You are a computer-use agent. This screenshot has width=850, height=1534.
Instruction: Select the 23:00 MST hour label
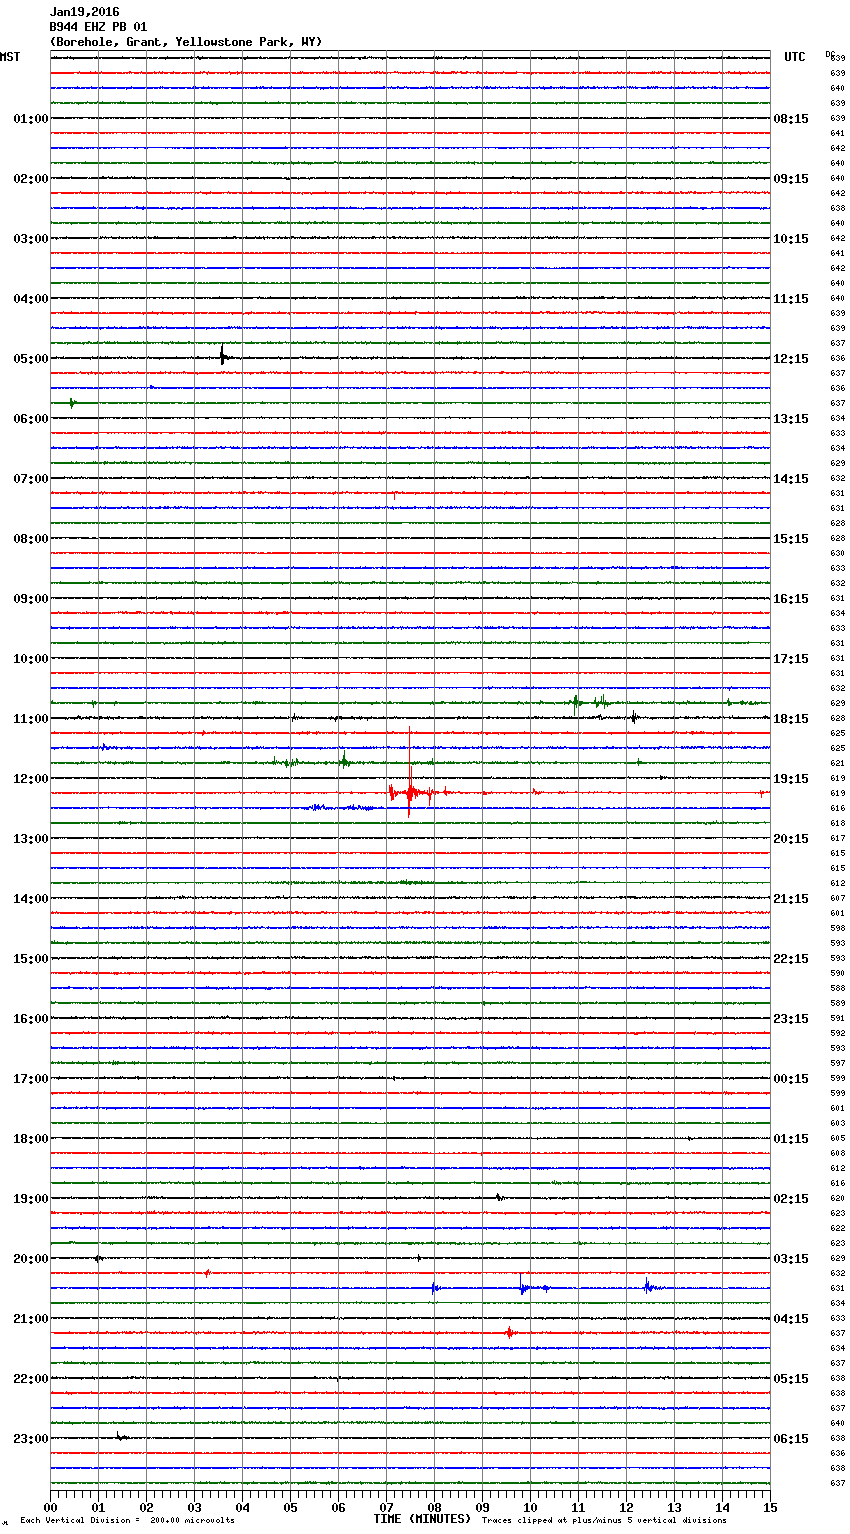(31, 1439)
